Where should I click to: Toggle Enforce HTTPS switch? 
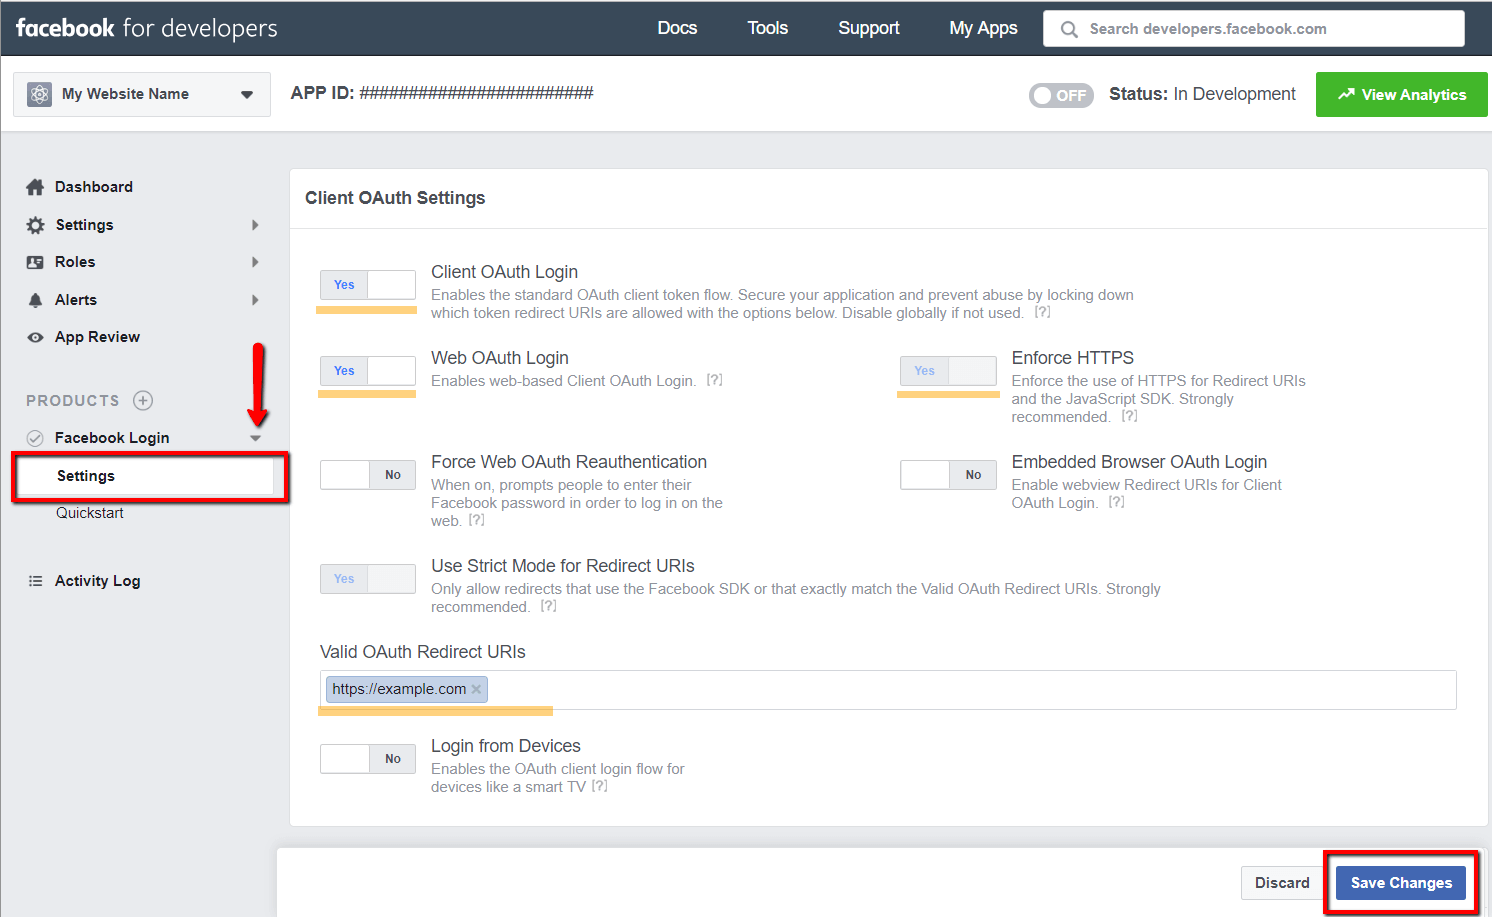coord(948,371)
